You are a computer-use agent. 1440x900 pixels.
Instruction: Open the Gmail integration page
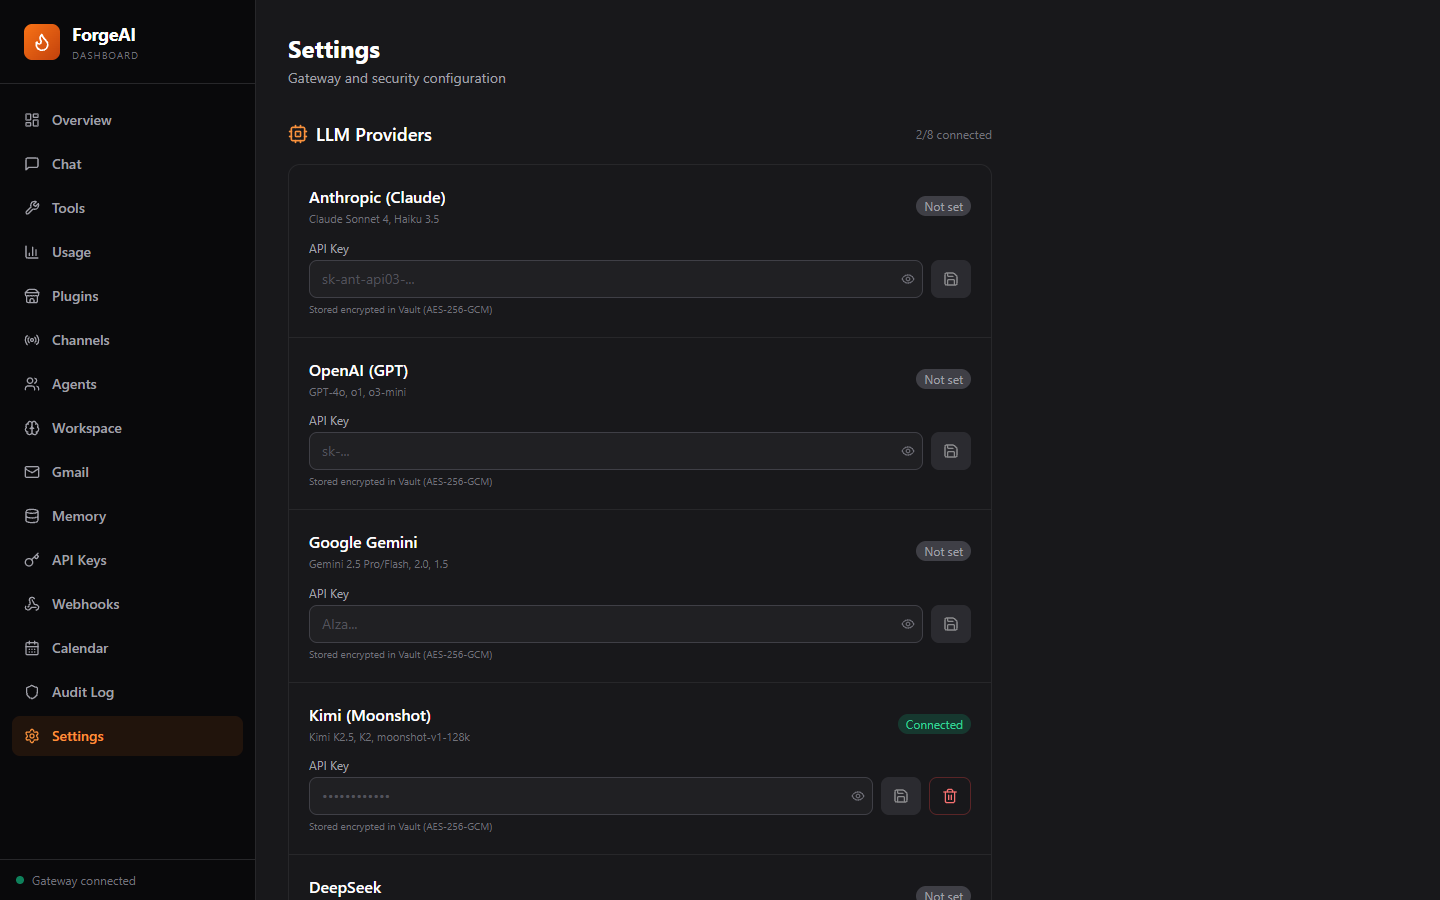click(x=70, y=472)
